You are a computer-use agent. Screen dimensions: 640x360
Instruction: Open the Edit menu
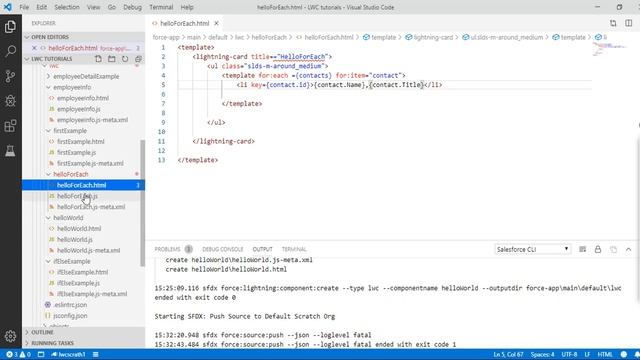pyautogui.click(x=42, y=7)
